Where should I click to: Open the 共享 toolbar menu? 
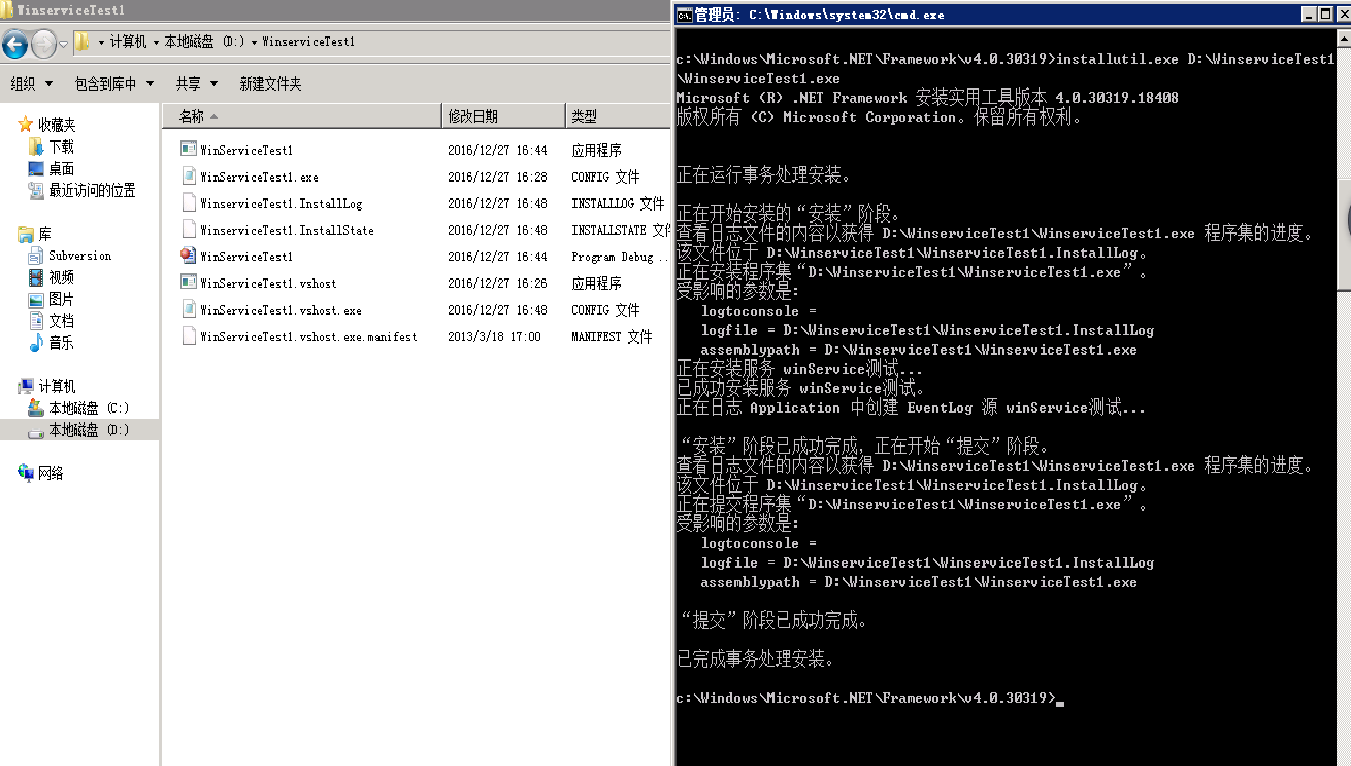[x=197, y=84]
